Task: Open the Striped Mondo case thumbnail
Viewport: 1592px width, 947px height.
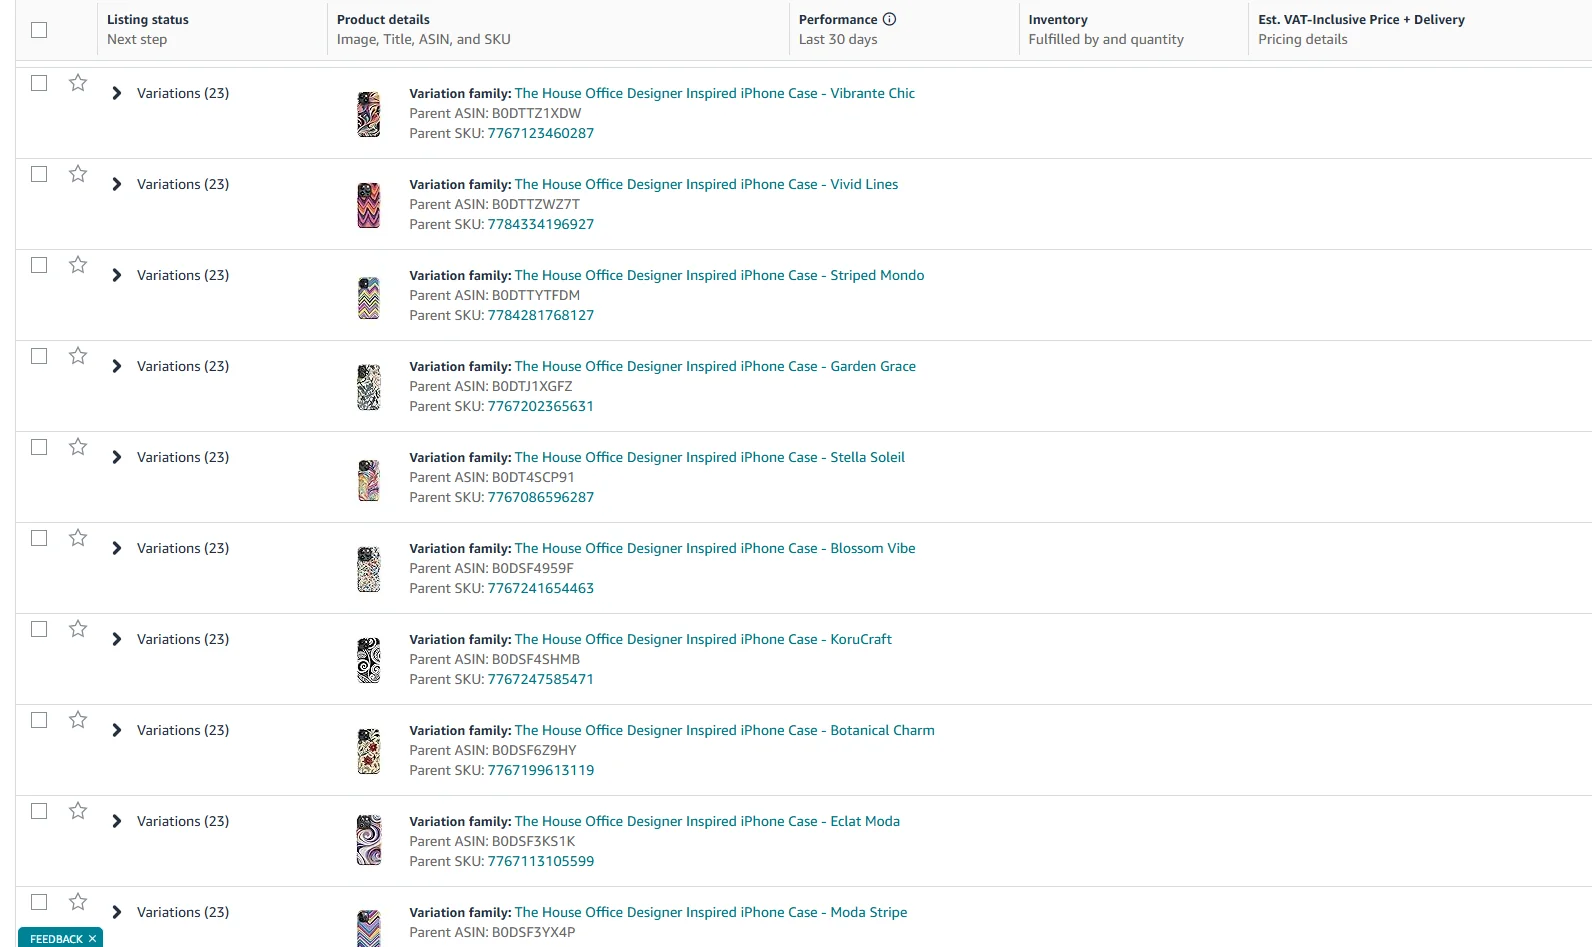Action: click(369, 297)
